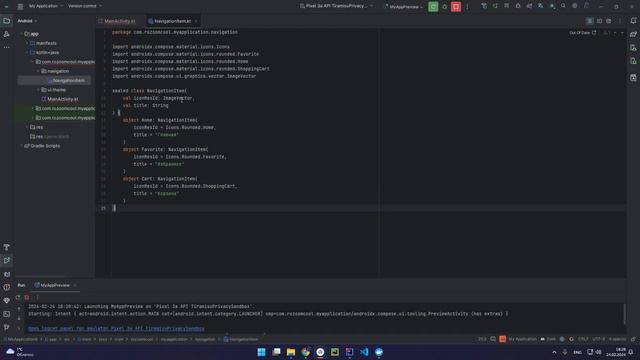640x360 pixels.
Task: Open the My Application project dropdown
Action: click(x=46, y=6)
